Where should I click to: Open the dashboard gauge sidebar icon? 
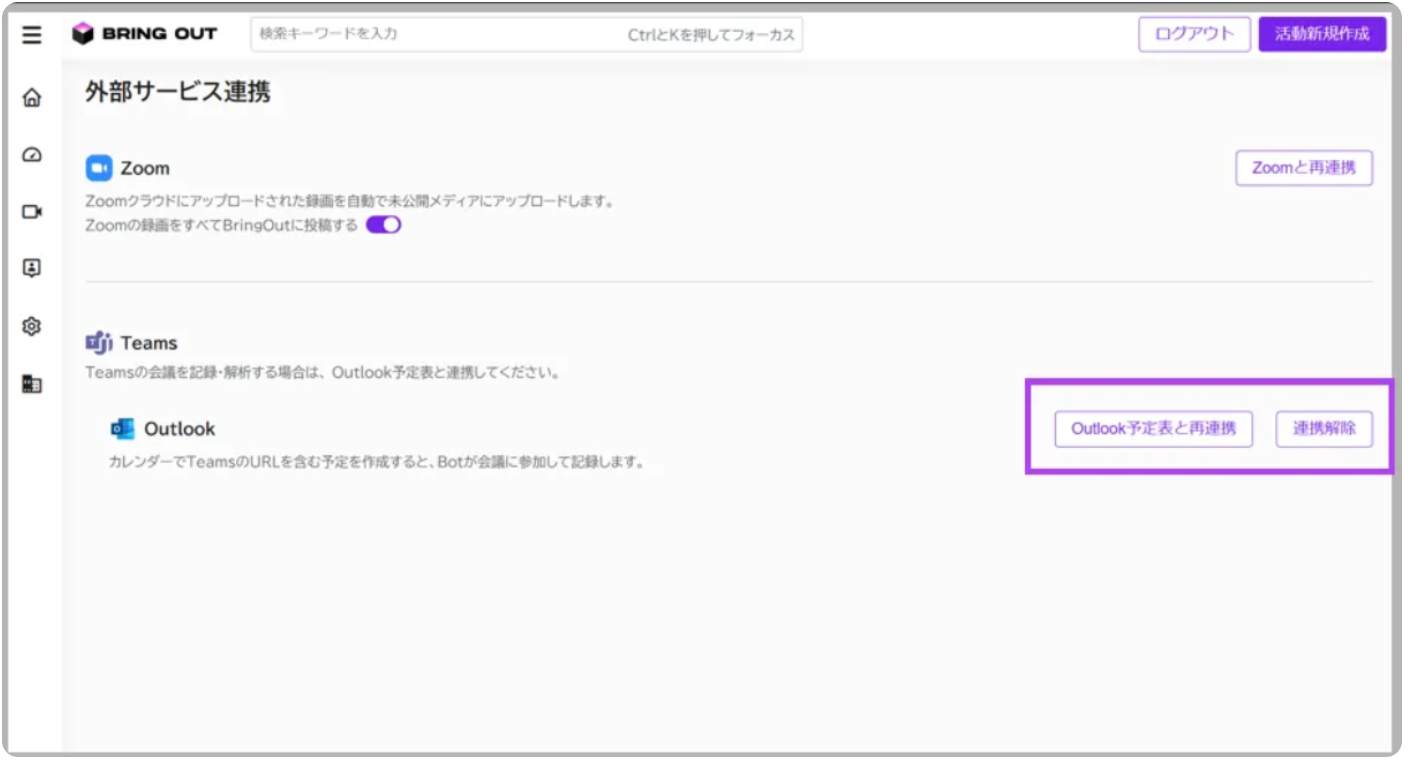point(32,155)
